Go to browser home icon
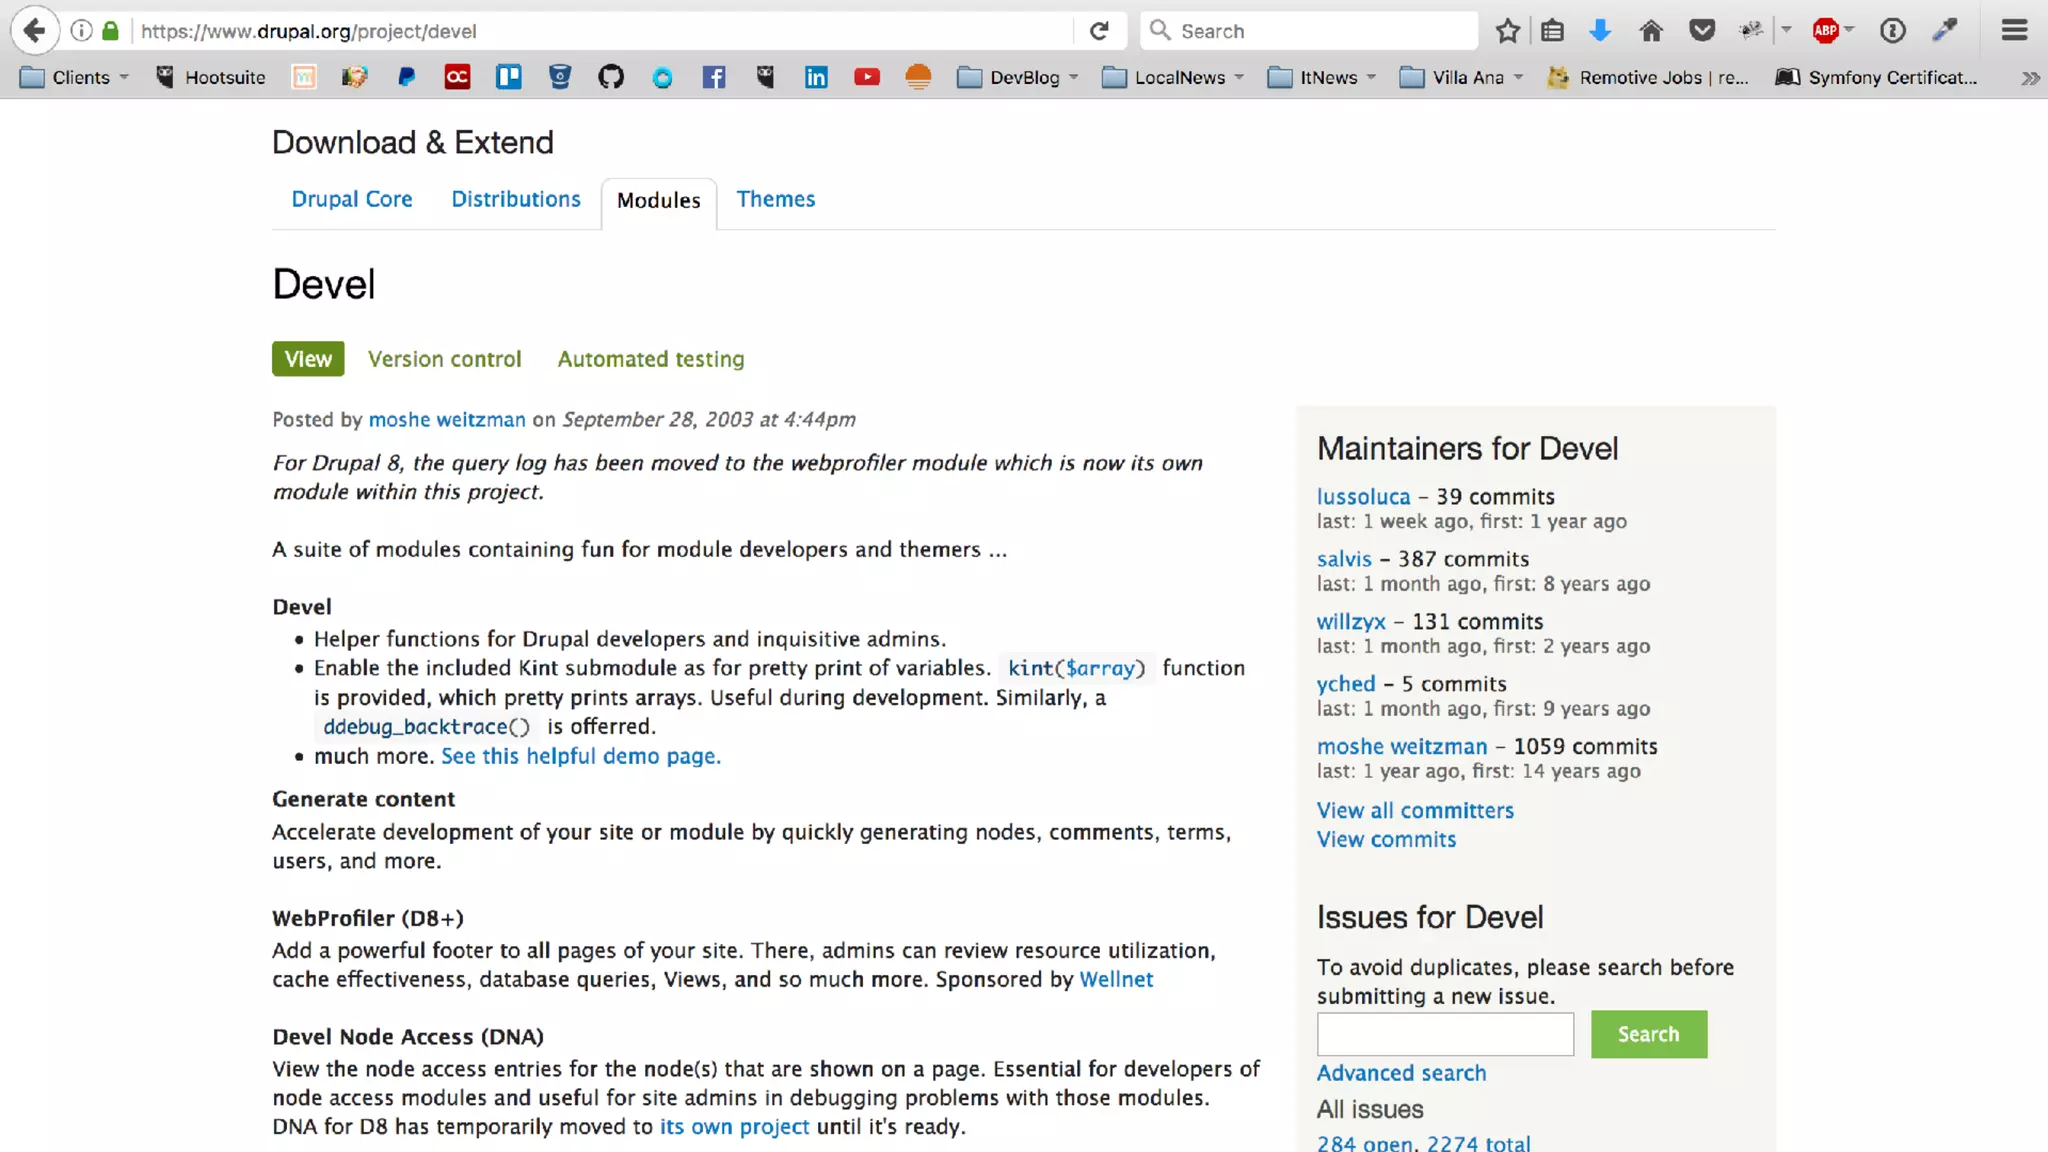The width and height of the screenshot is (2048, 1152). 1651,31
